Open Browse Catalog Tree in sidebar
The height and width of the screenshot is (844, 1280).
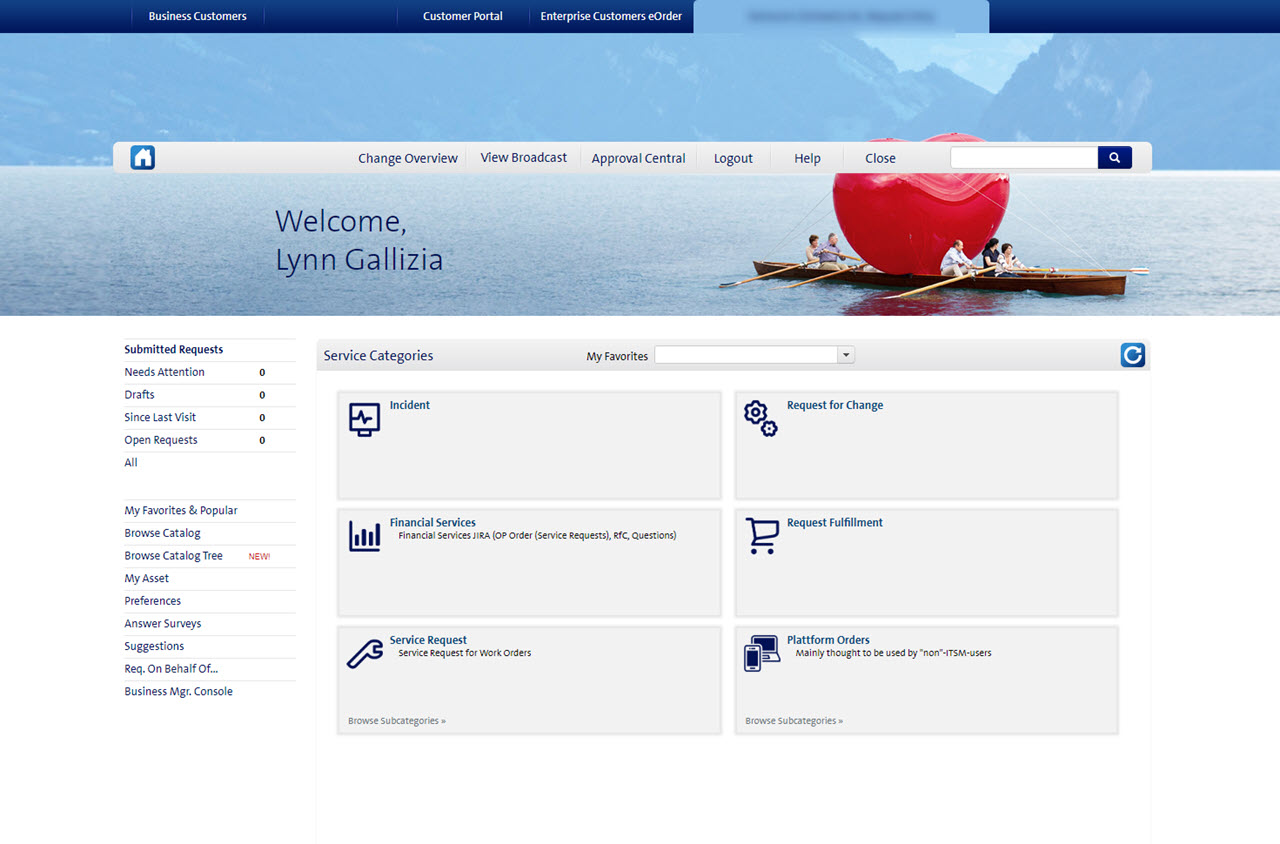(x=174, y=556)
